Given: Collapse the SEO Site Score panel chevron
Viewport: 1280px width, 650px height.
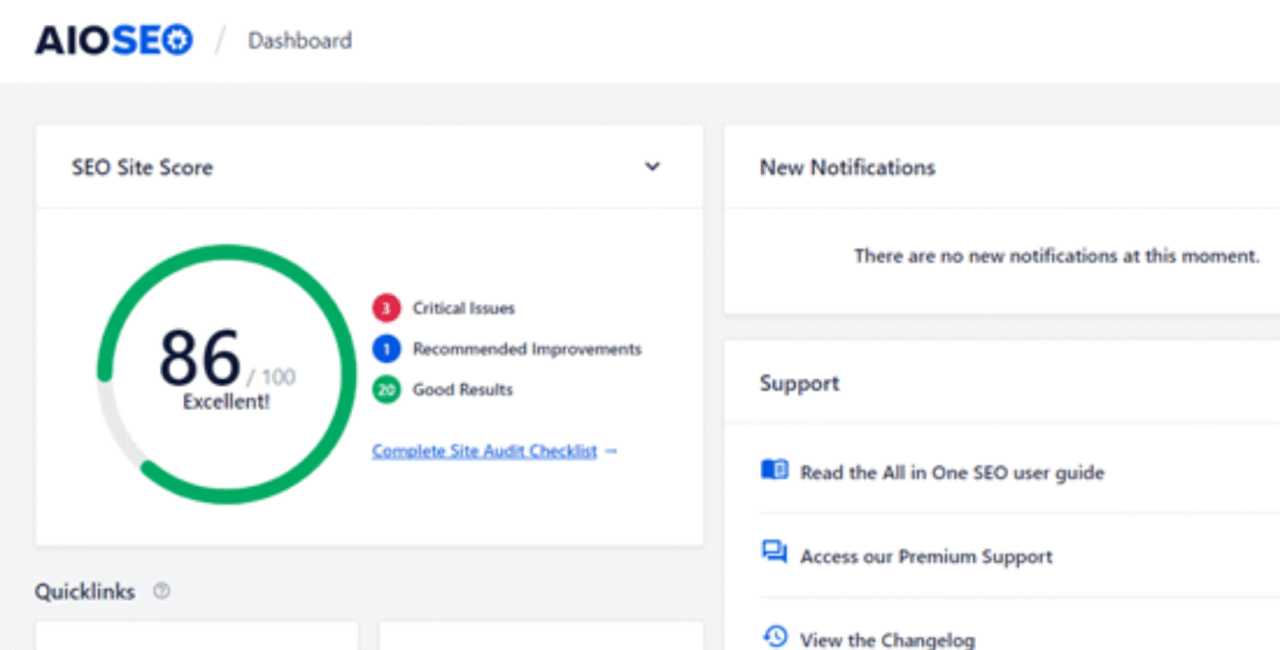Looking at the screenshot, I should point(652,167).
